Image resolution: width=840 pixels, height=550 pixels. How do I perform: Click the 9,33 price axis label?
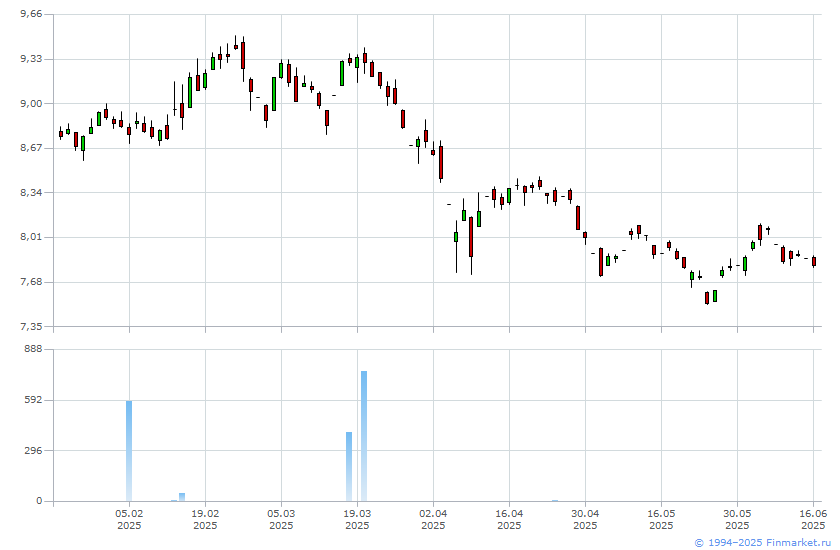click(31, 59)
